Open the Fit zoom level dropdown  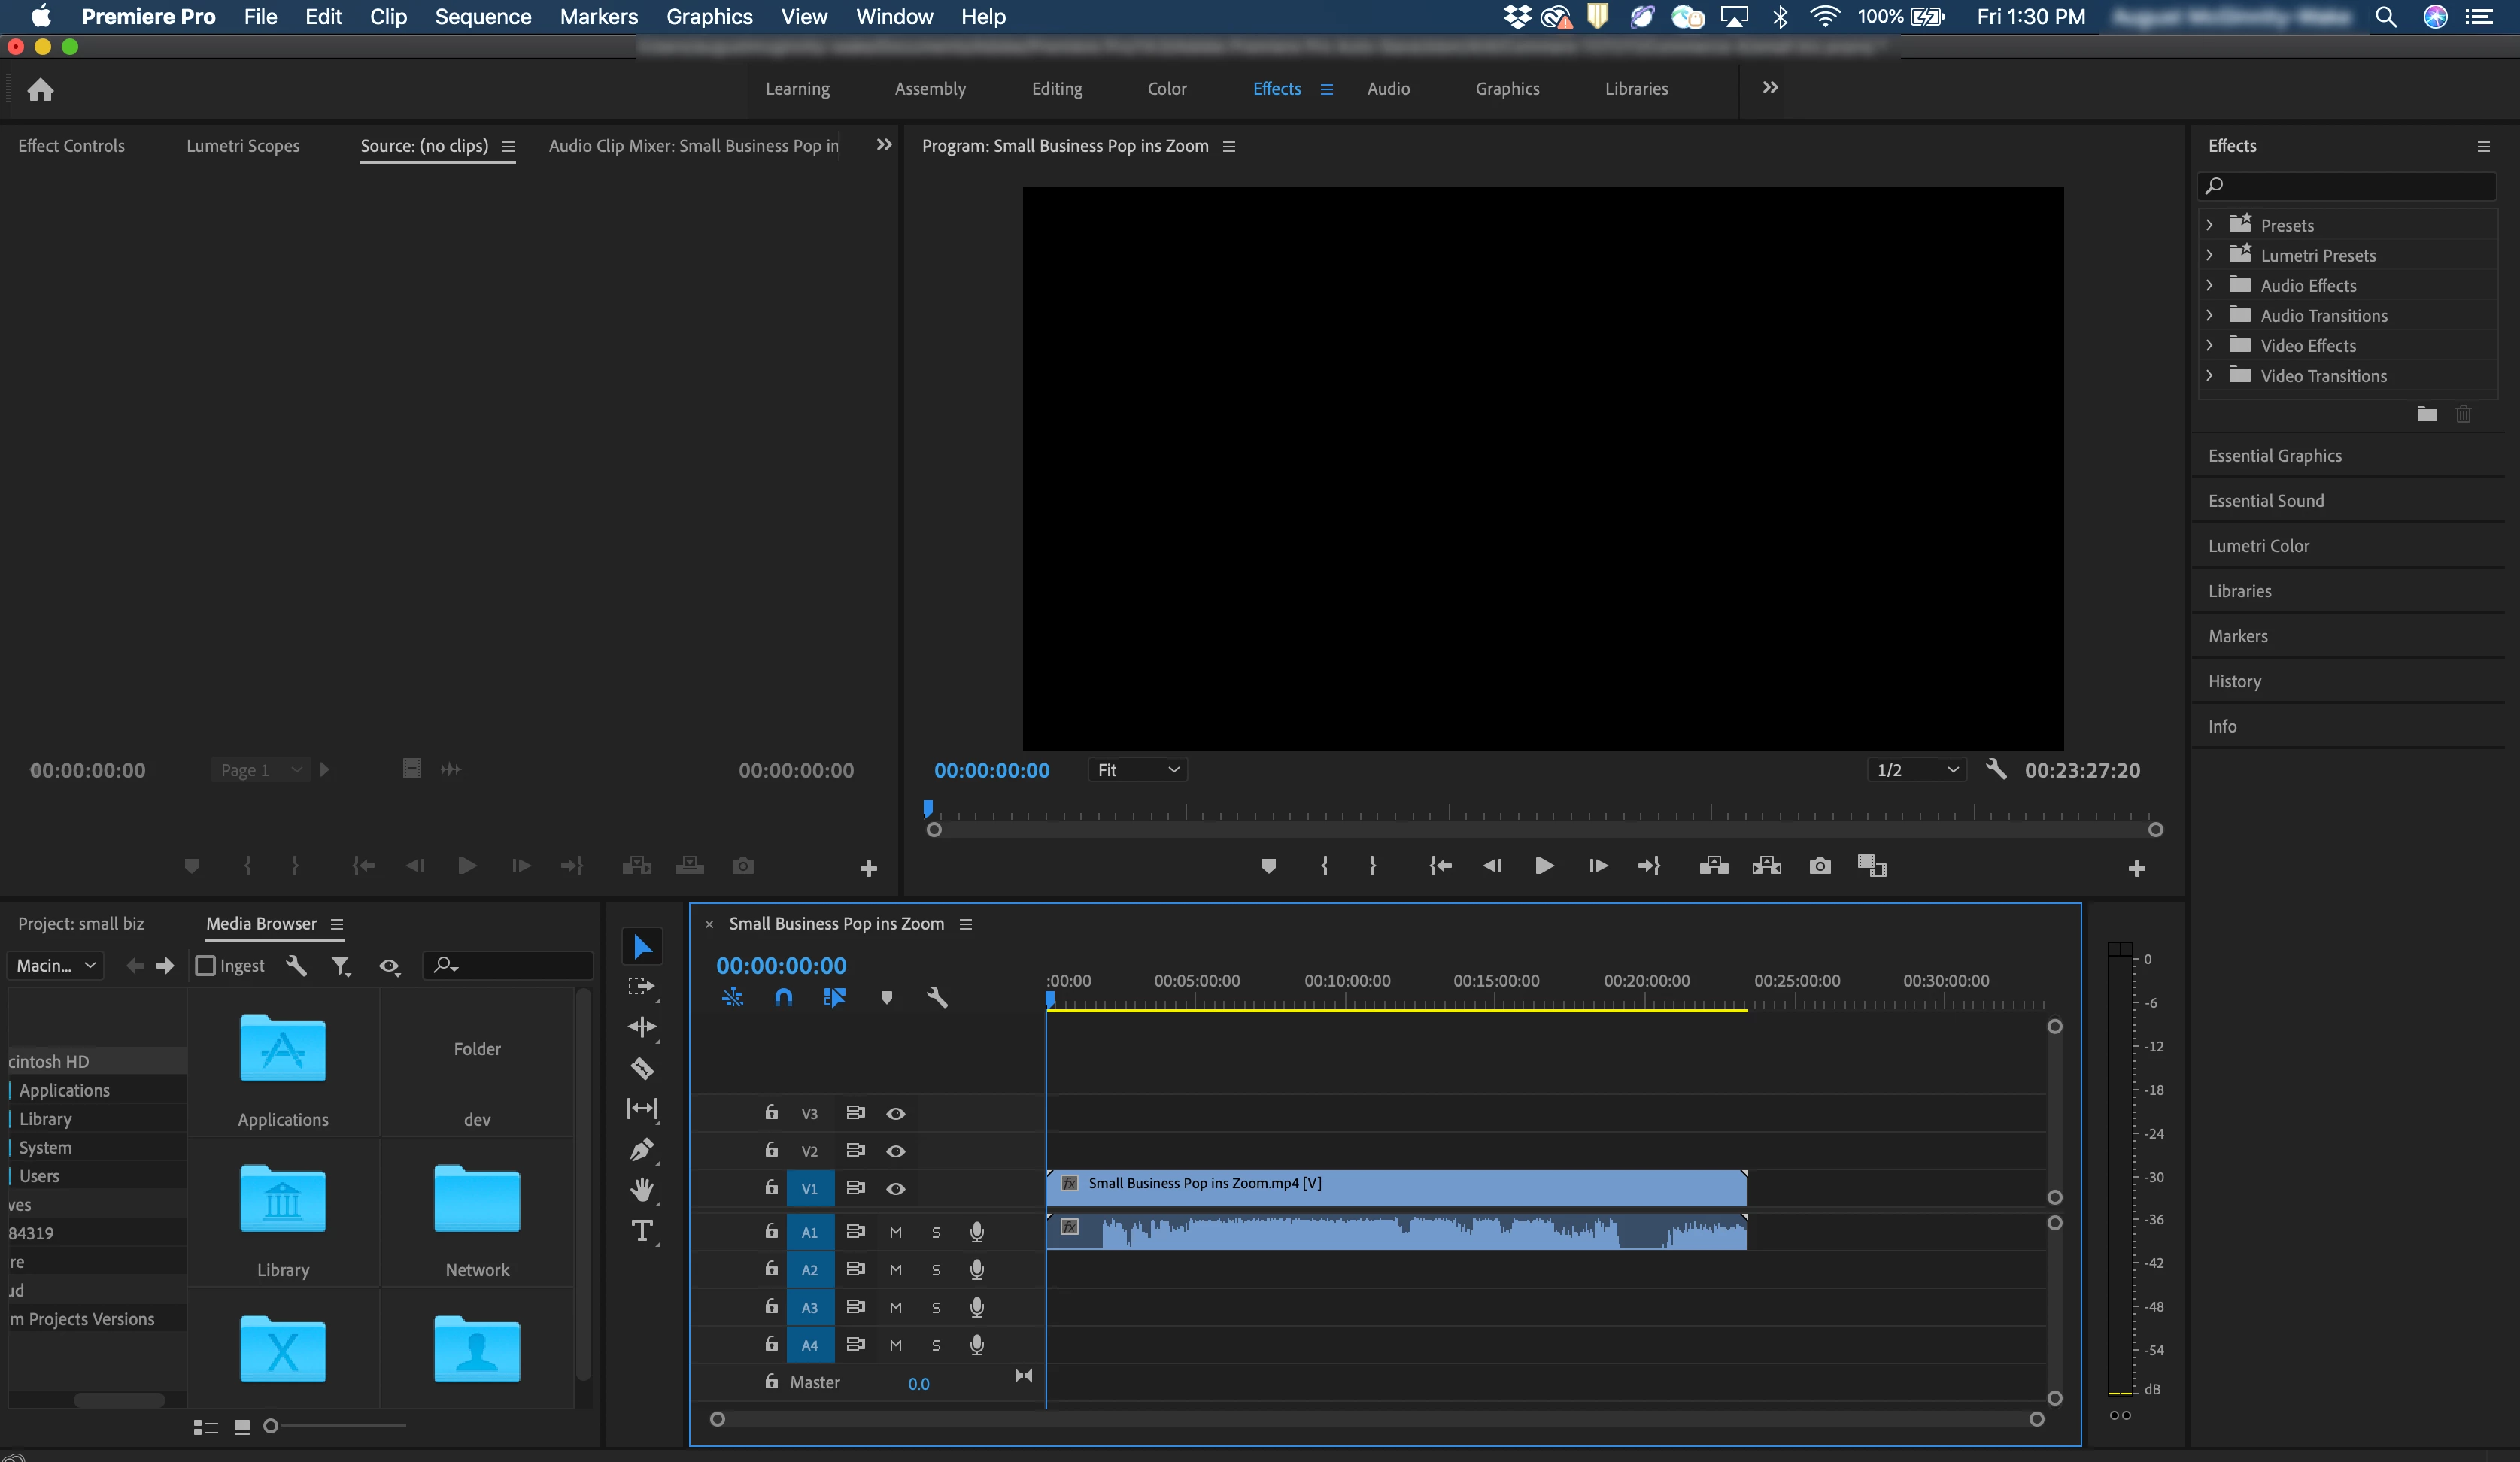click(1138, 770)
